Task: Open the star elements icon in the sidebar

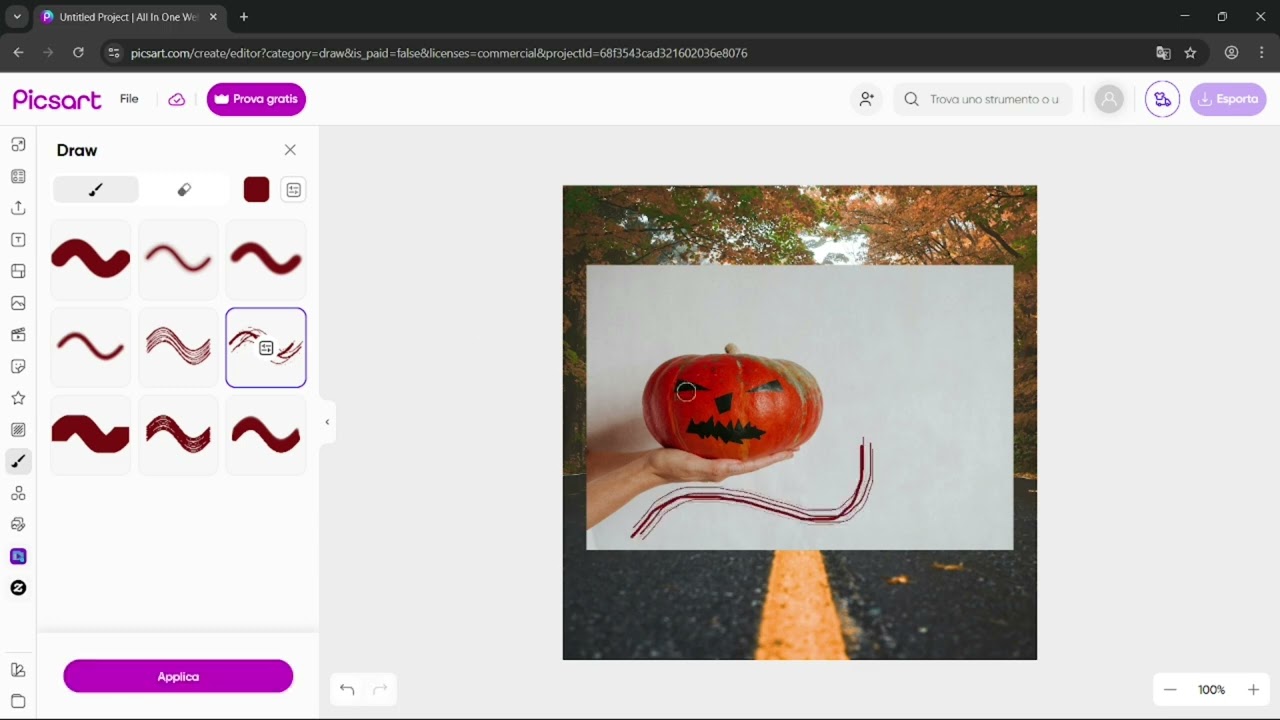Action: (x=18, y=398)
